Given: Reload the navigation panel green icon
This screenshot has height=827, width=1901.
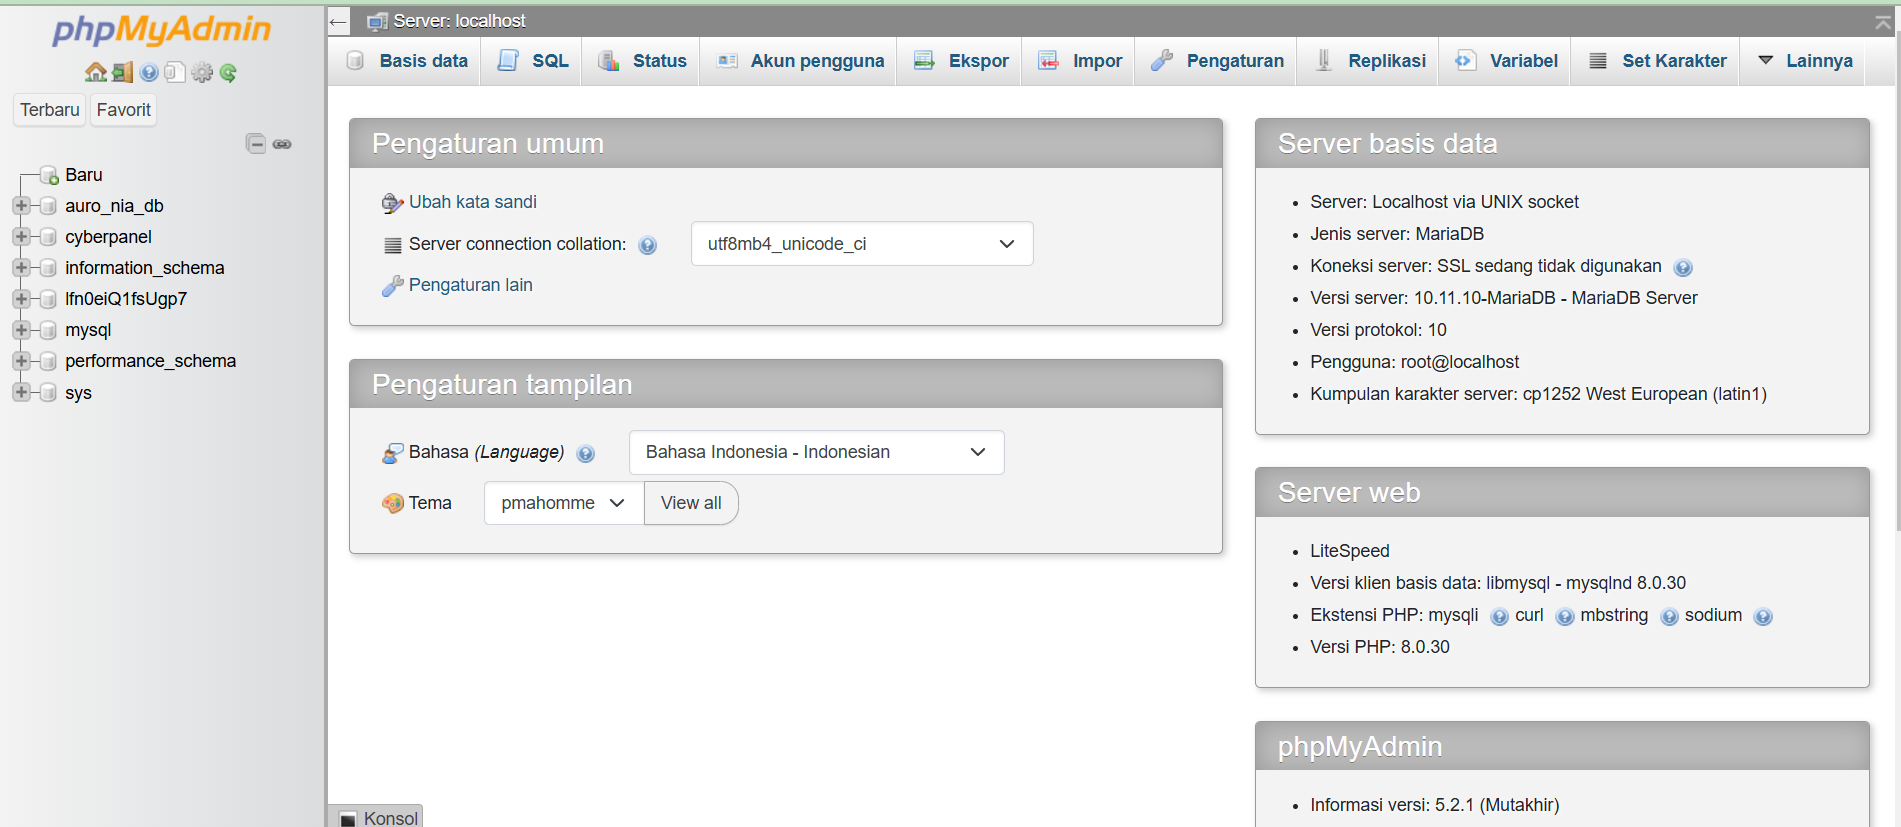Looking at the screenshot, I should point(228,72).
